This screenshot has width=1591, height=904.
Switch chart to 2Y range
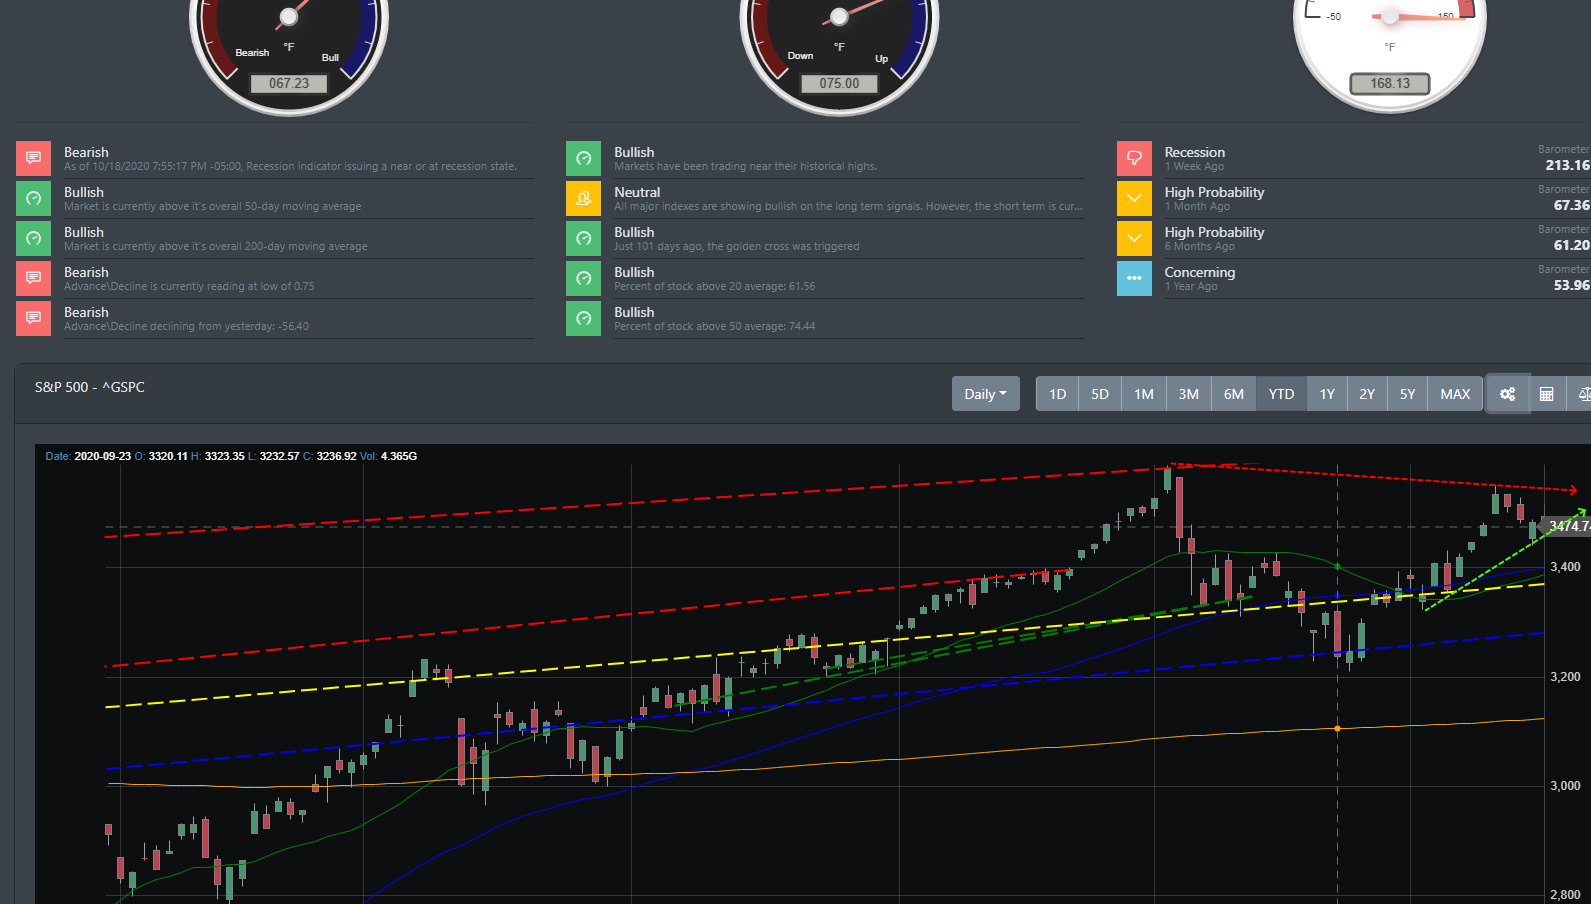click(1367, 394)
